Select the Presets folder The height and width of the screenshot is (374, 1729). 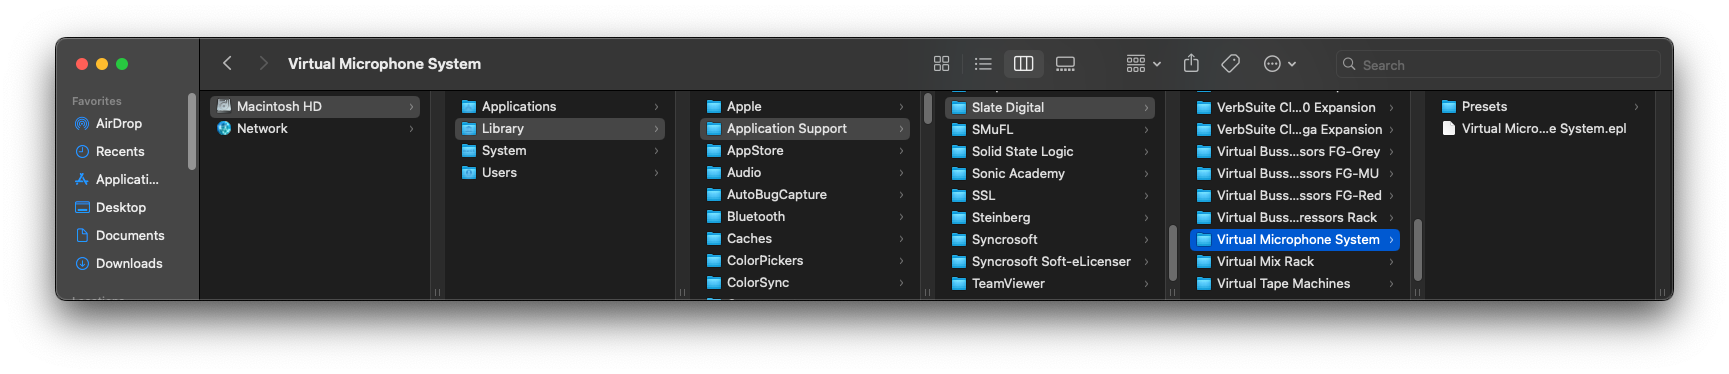click(x=1540, y=106)
